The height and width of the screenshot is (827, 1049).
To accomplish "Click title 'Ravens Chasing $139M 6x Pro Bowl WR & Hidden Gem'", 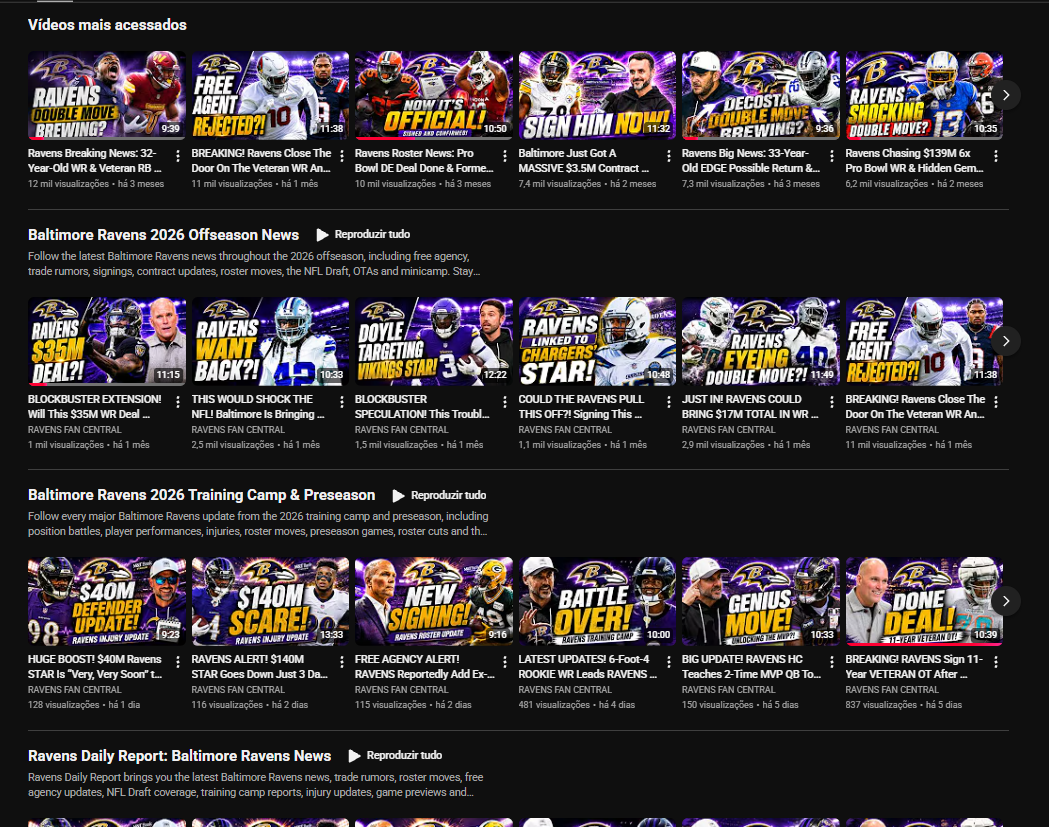I will (914, 161).
